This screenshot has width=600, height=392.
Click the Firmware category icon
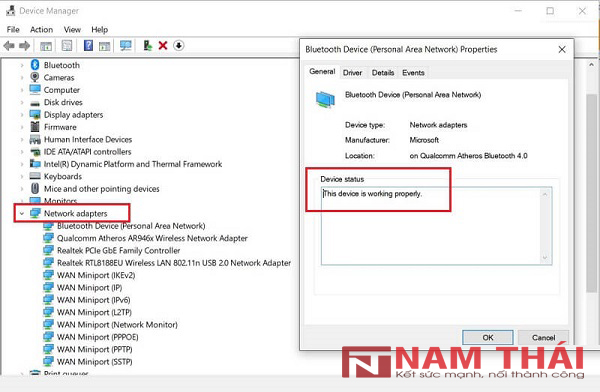pyautogui.click(x=35, y=127)
